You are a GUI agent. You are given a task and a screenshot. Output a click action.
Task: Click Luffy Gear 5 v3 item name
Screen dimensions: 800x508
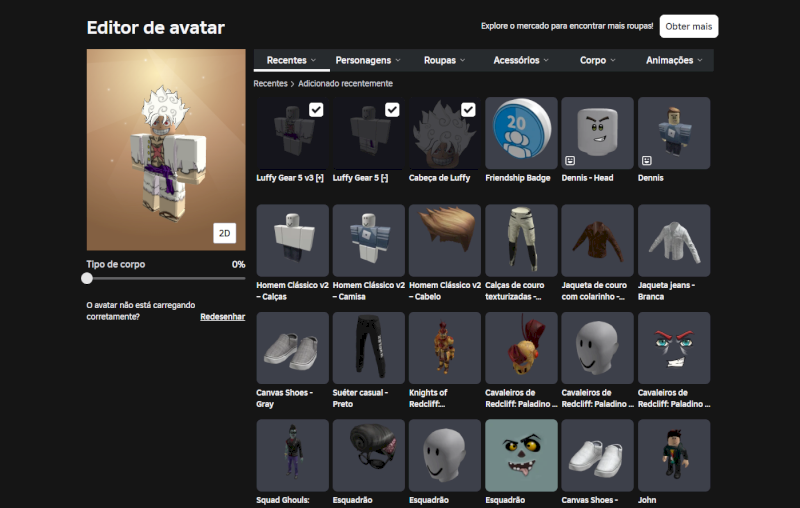(290, 178)
